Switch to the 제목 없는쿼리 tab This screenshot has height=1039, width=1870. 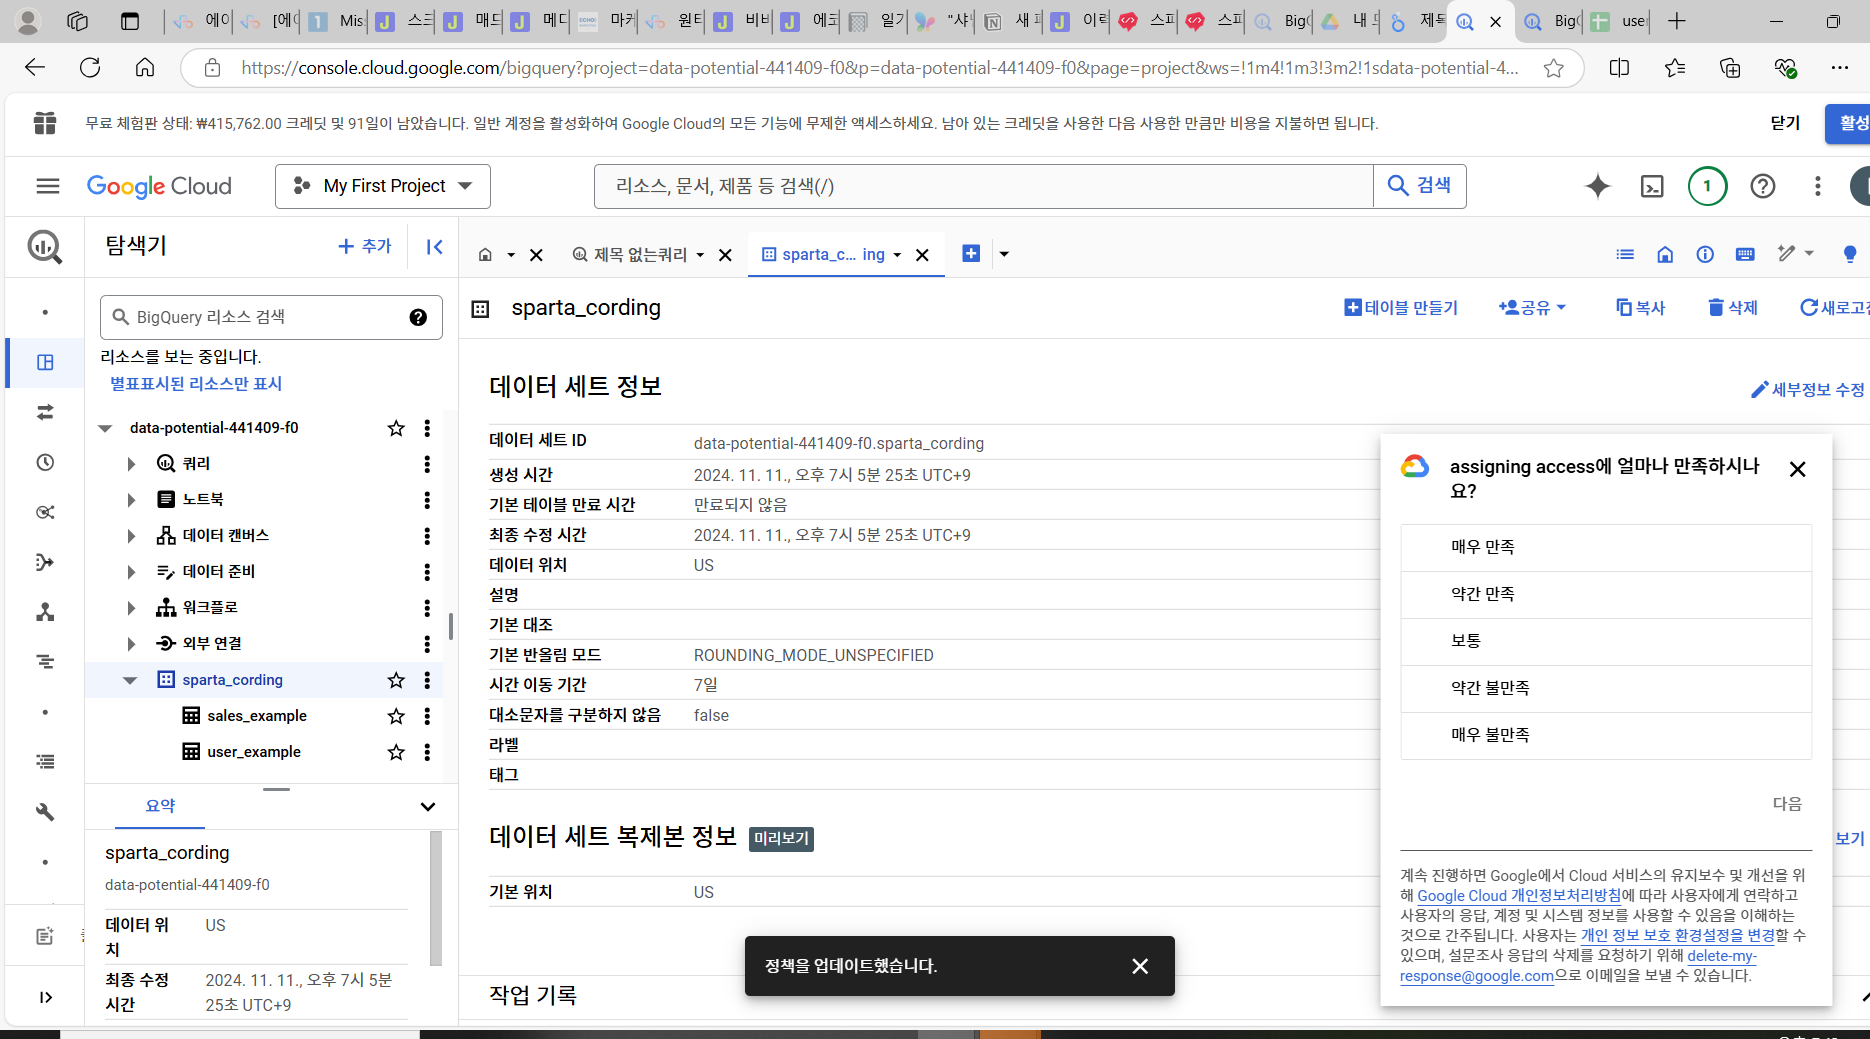639,255
